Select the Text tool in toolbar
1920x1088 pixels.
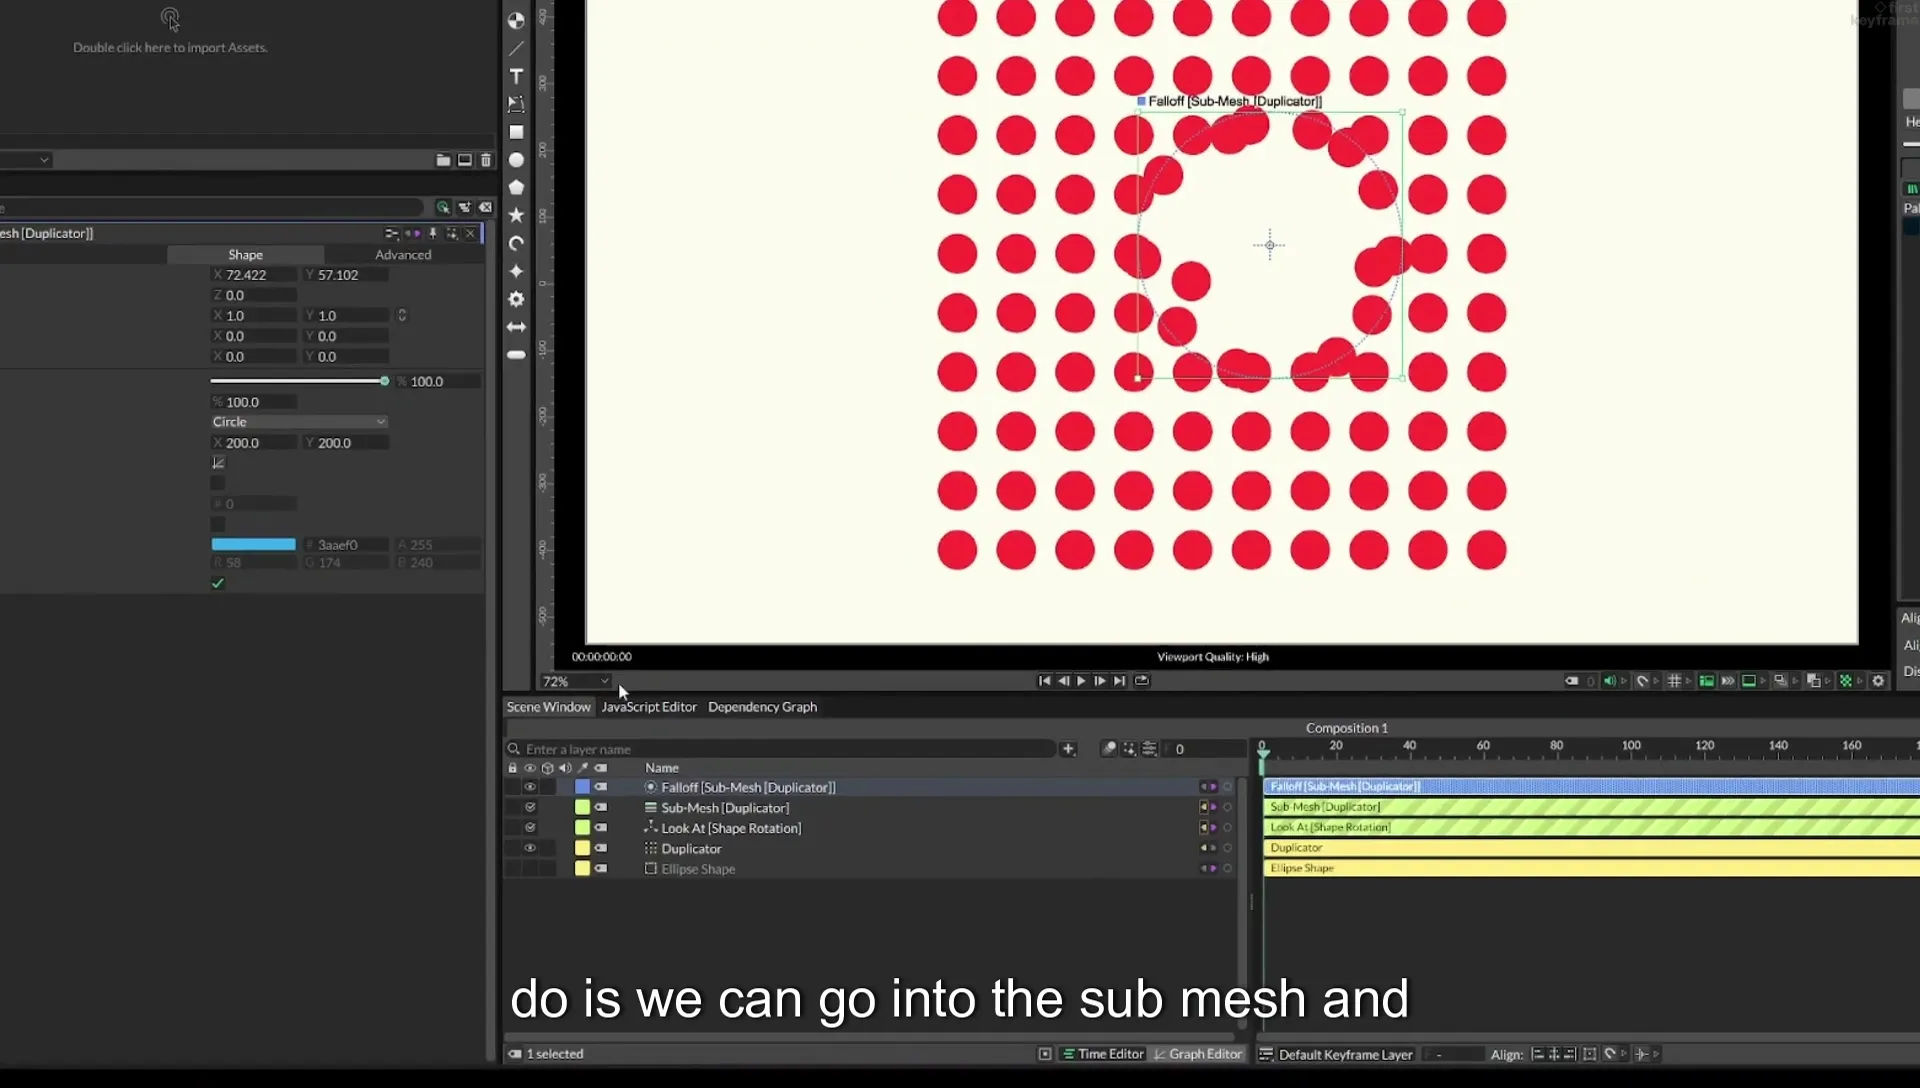[516, 76]
